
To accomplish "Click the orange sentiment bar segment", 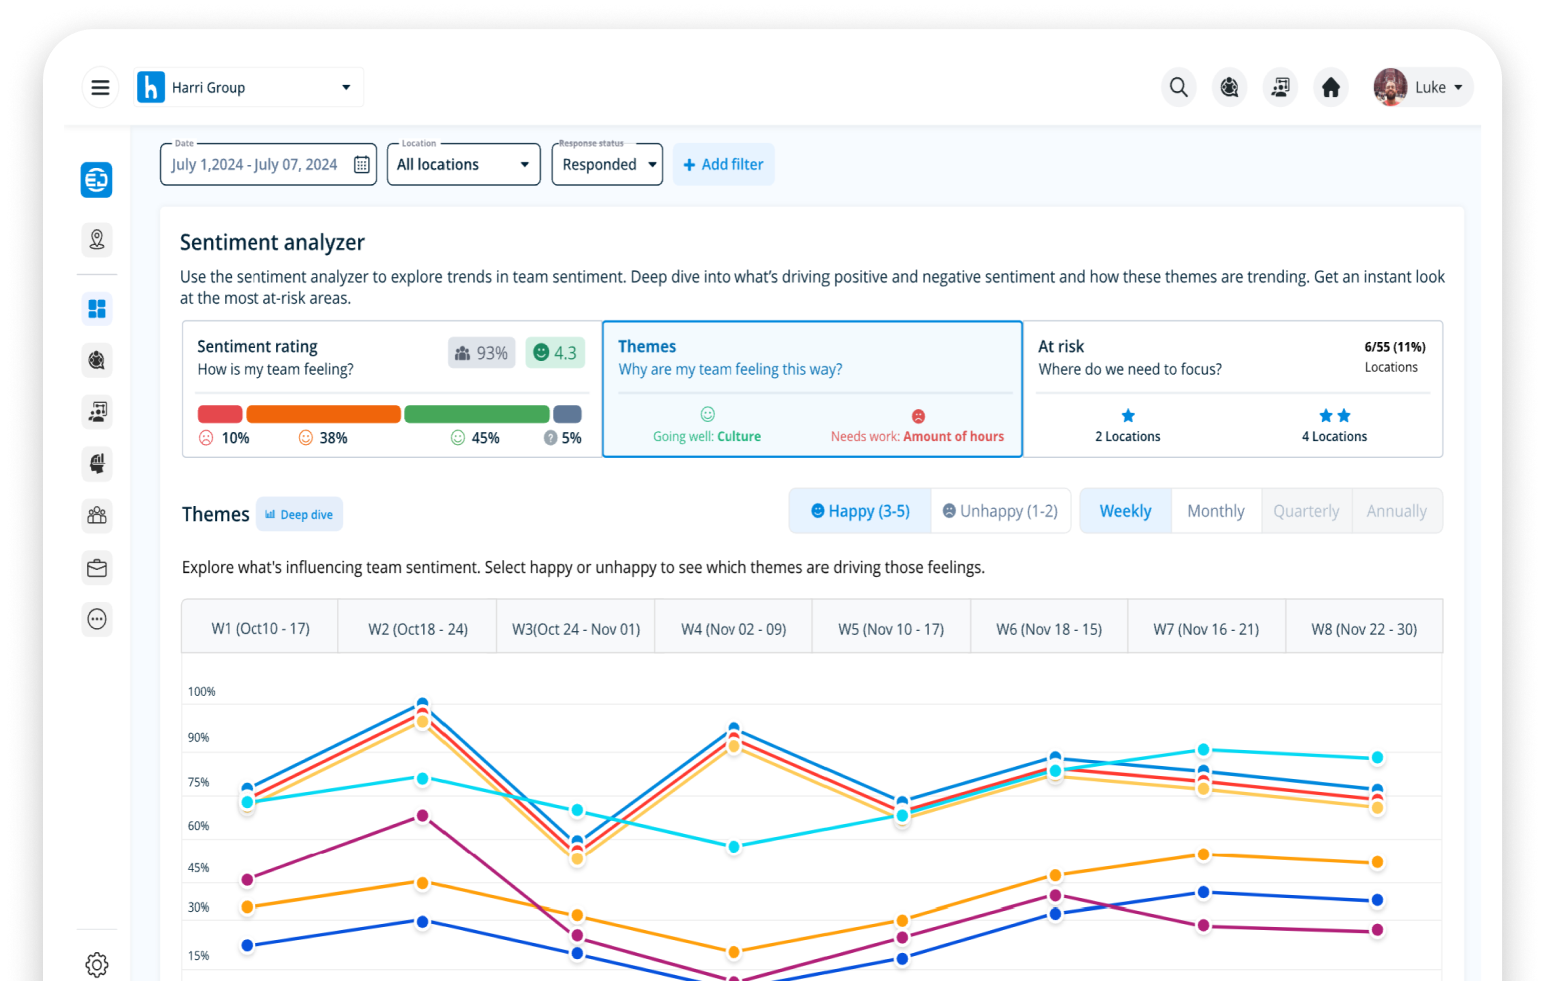I will (323, 414).
